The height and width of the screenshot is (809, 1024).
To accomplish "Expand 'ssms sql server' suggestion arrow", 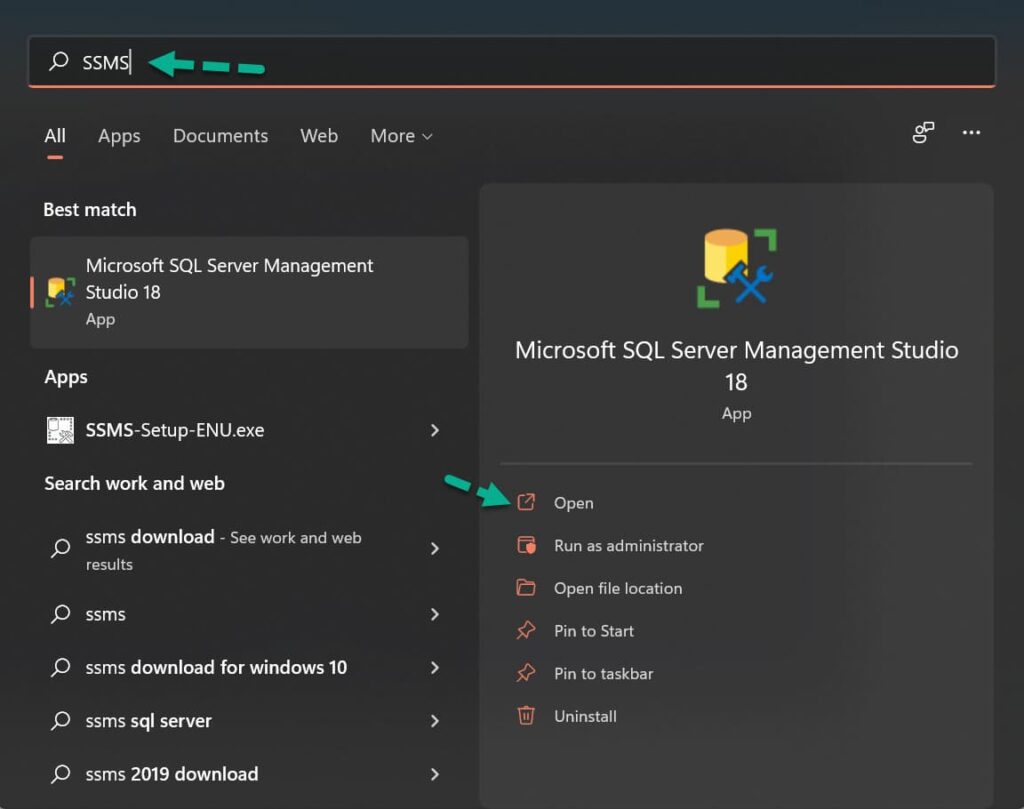I will pos(435,721).
